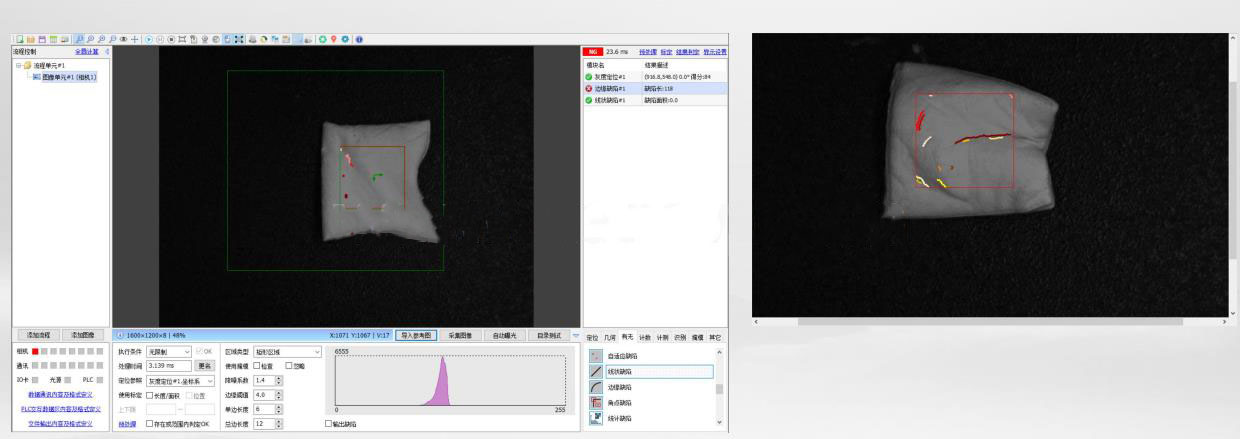This screenshot has height=439, width=1240.
Task: Click the 处理时间 field showing 3.139 ms
Action: (168, 366)
